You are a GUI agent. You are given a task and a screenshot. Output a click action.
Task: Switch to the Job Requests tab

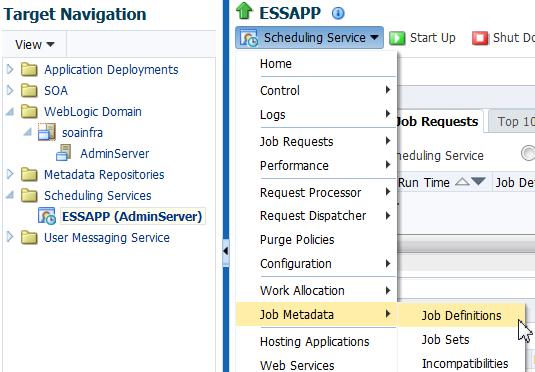click(x=440, y=121)
